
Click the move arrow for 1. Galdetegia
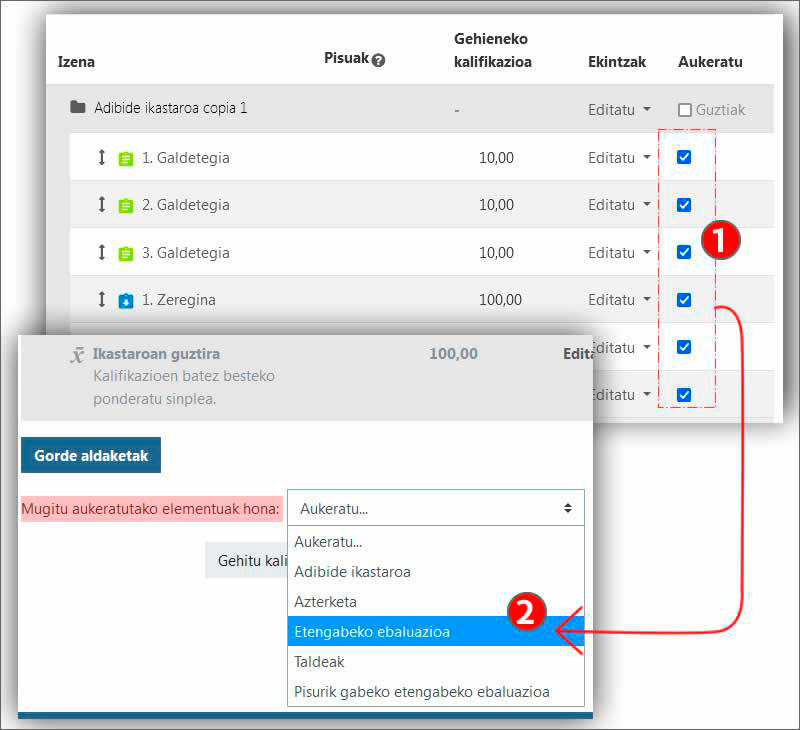[101, 157]
